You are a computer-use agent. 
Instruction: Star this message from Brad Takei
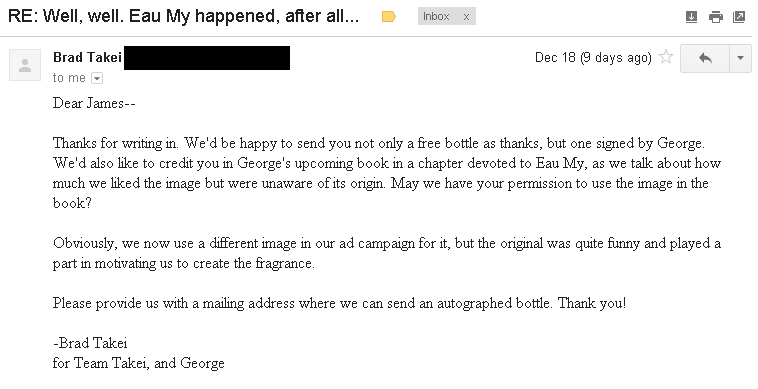(666, 57)
